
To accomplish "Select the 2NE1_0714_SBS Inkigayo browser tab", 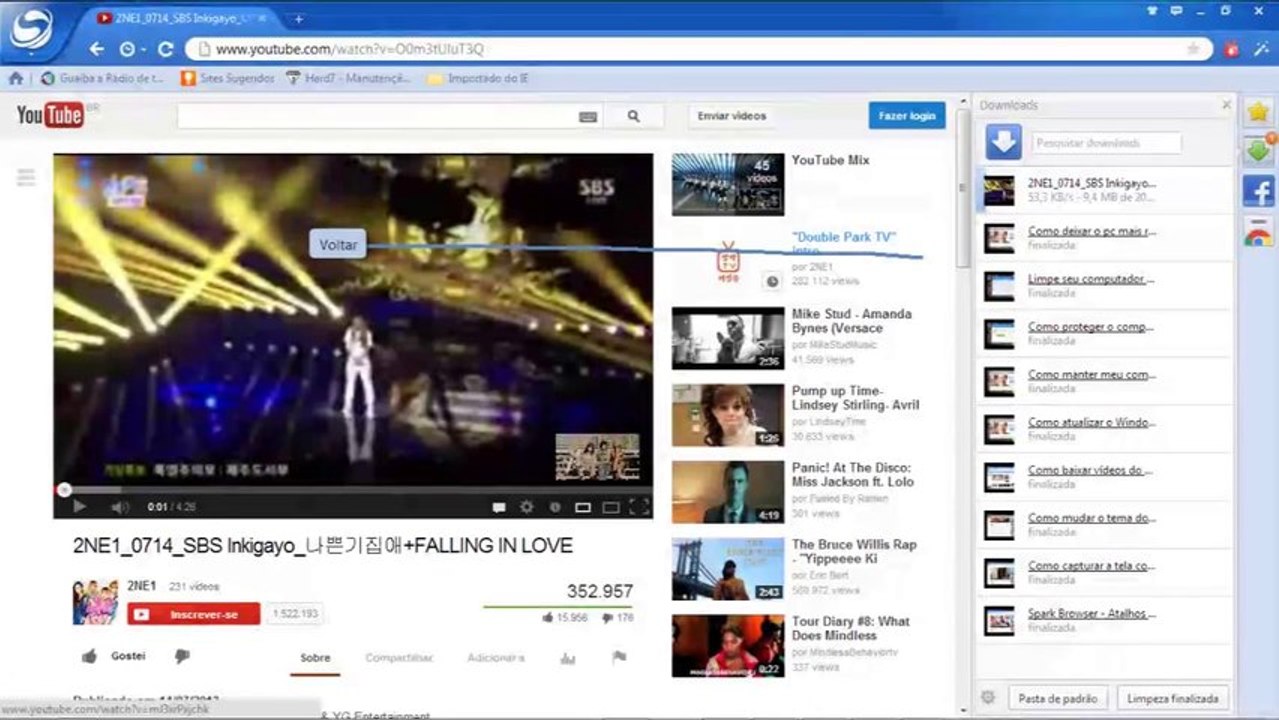I will [183, 19].
